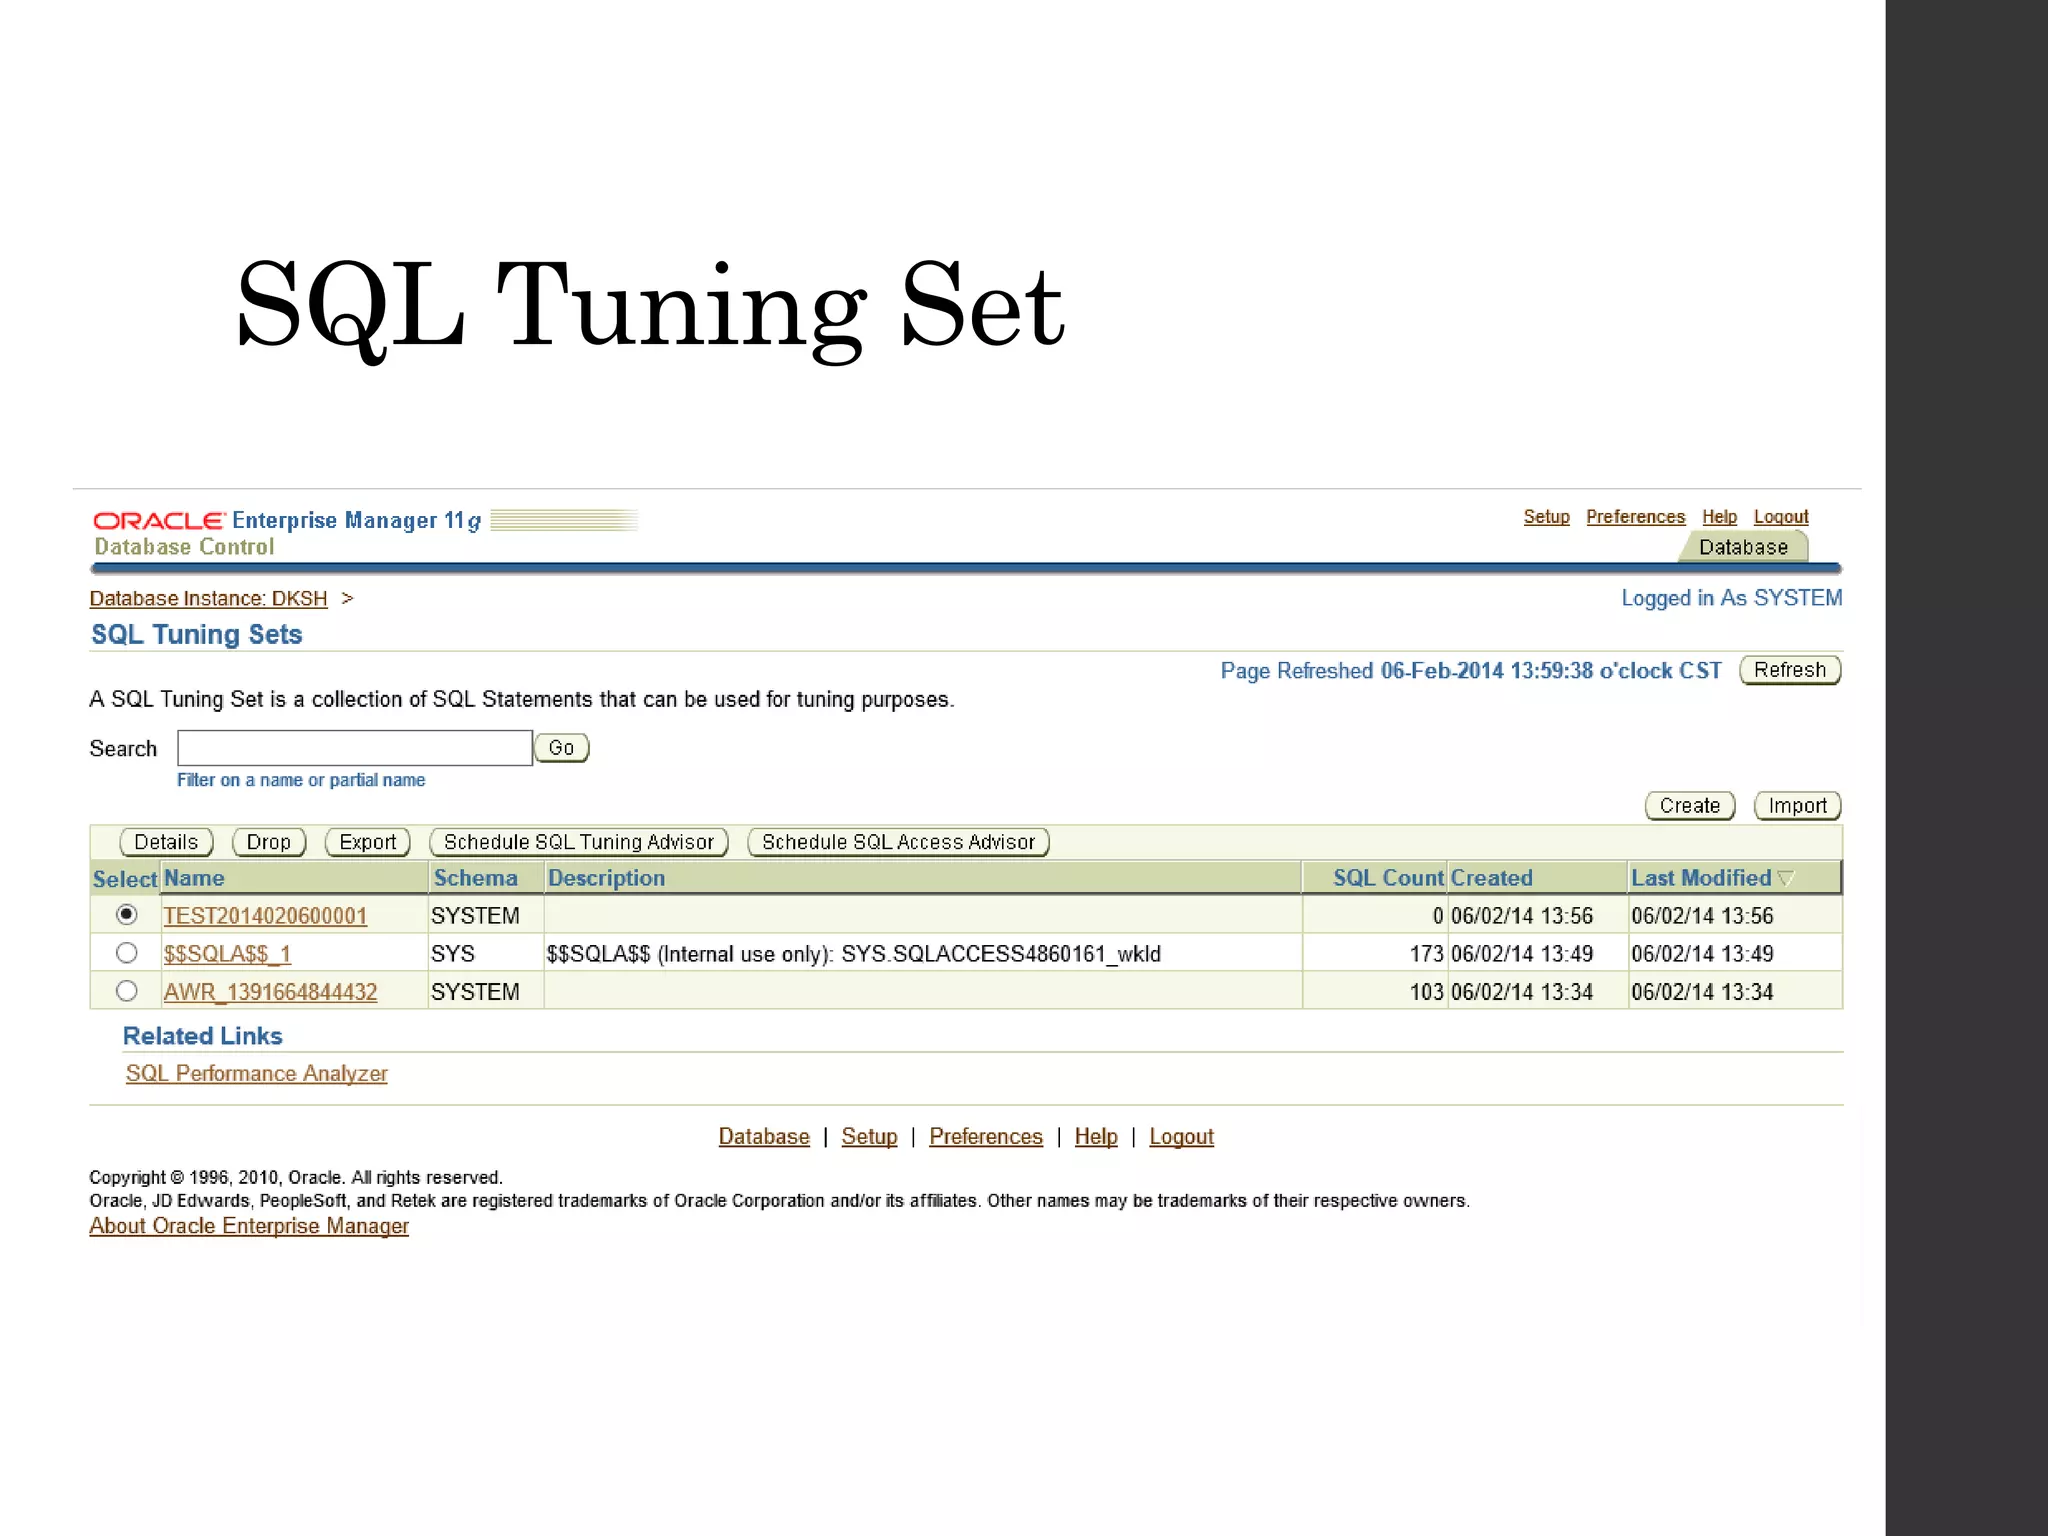The height and width of the screenshot is (1536, 2048).
Task: Open Setup link in top header
Action: [x=1546, y=517]
